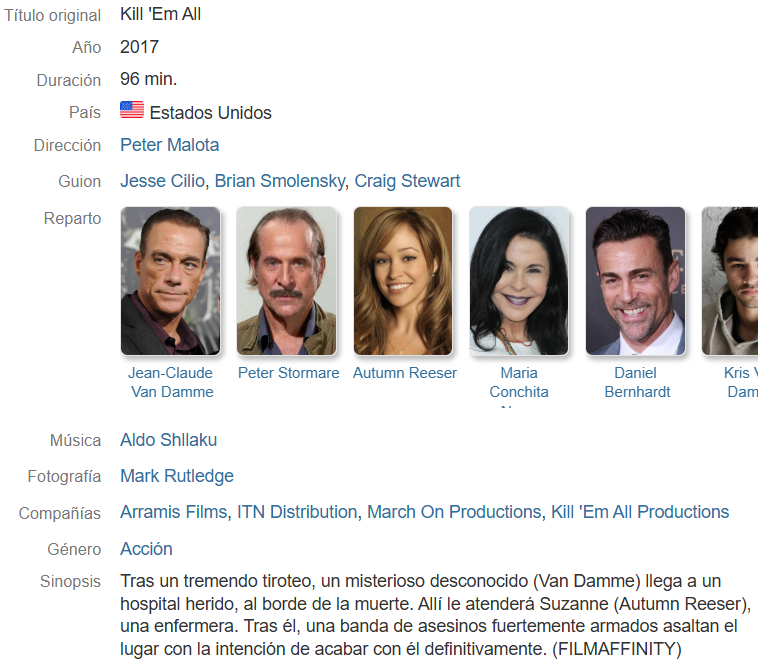Open Autumn Reeser's portrait thumbnail
This screenshot has width=761, height=666.
tap(403, 281)
